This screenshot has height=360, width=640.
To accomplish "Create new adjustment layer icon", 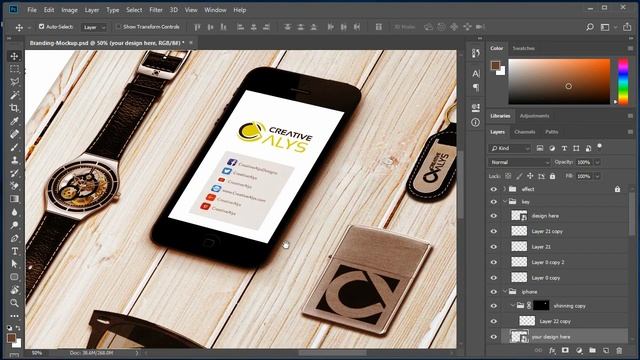I will point(579,350).
